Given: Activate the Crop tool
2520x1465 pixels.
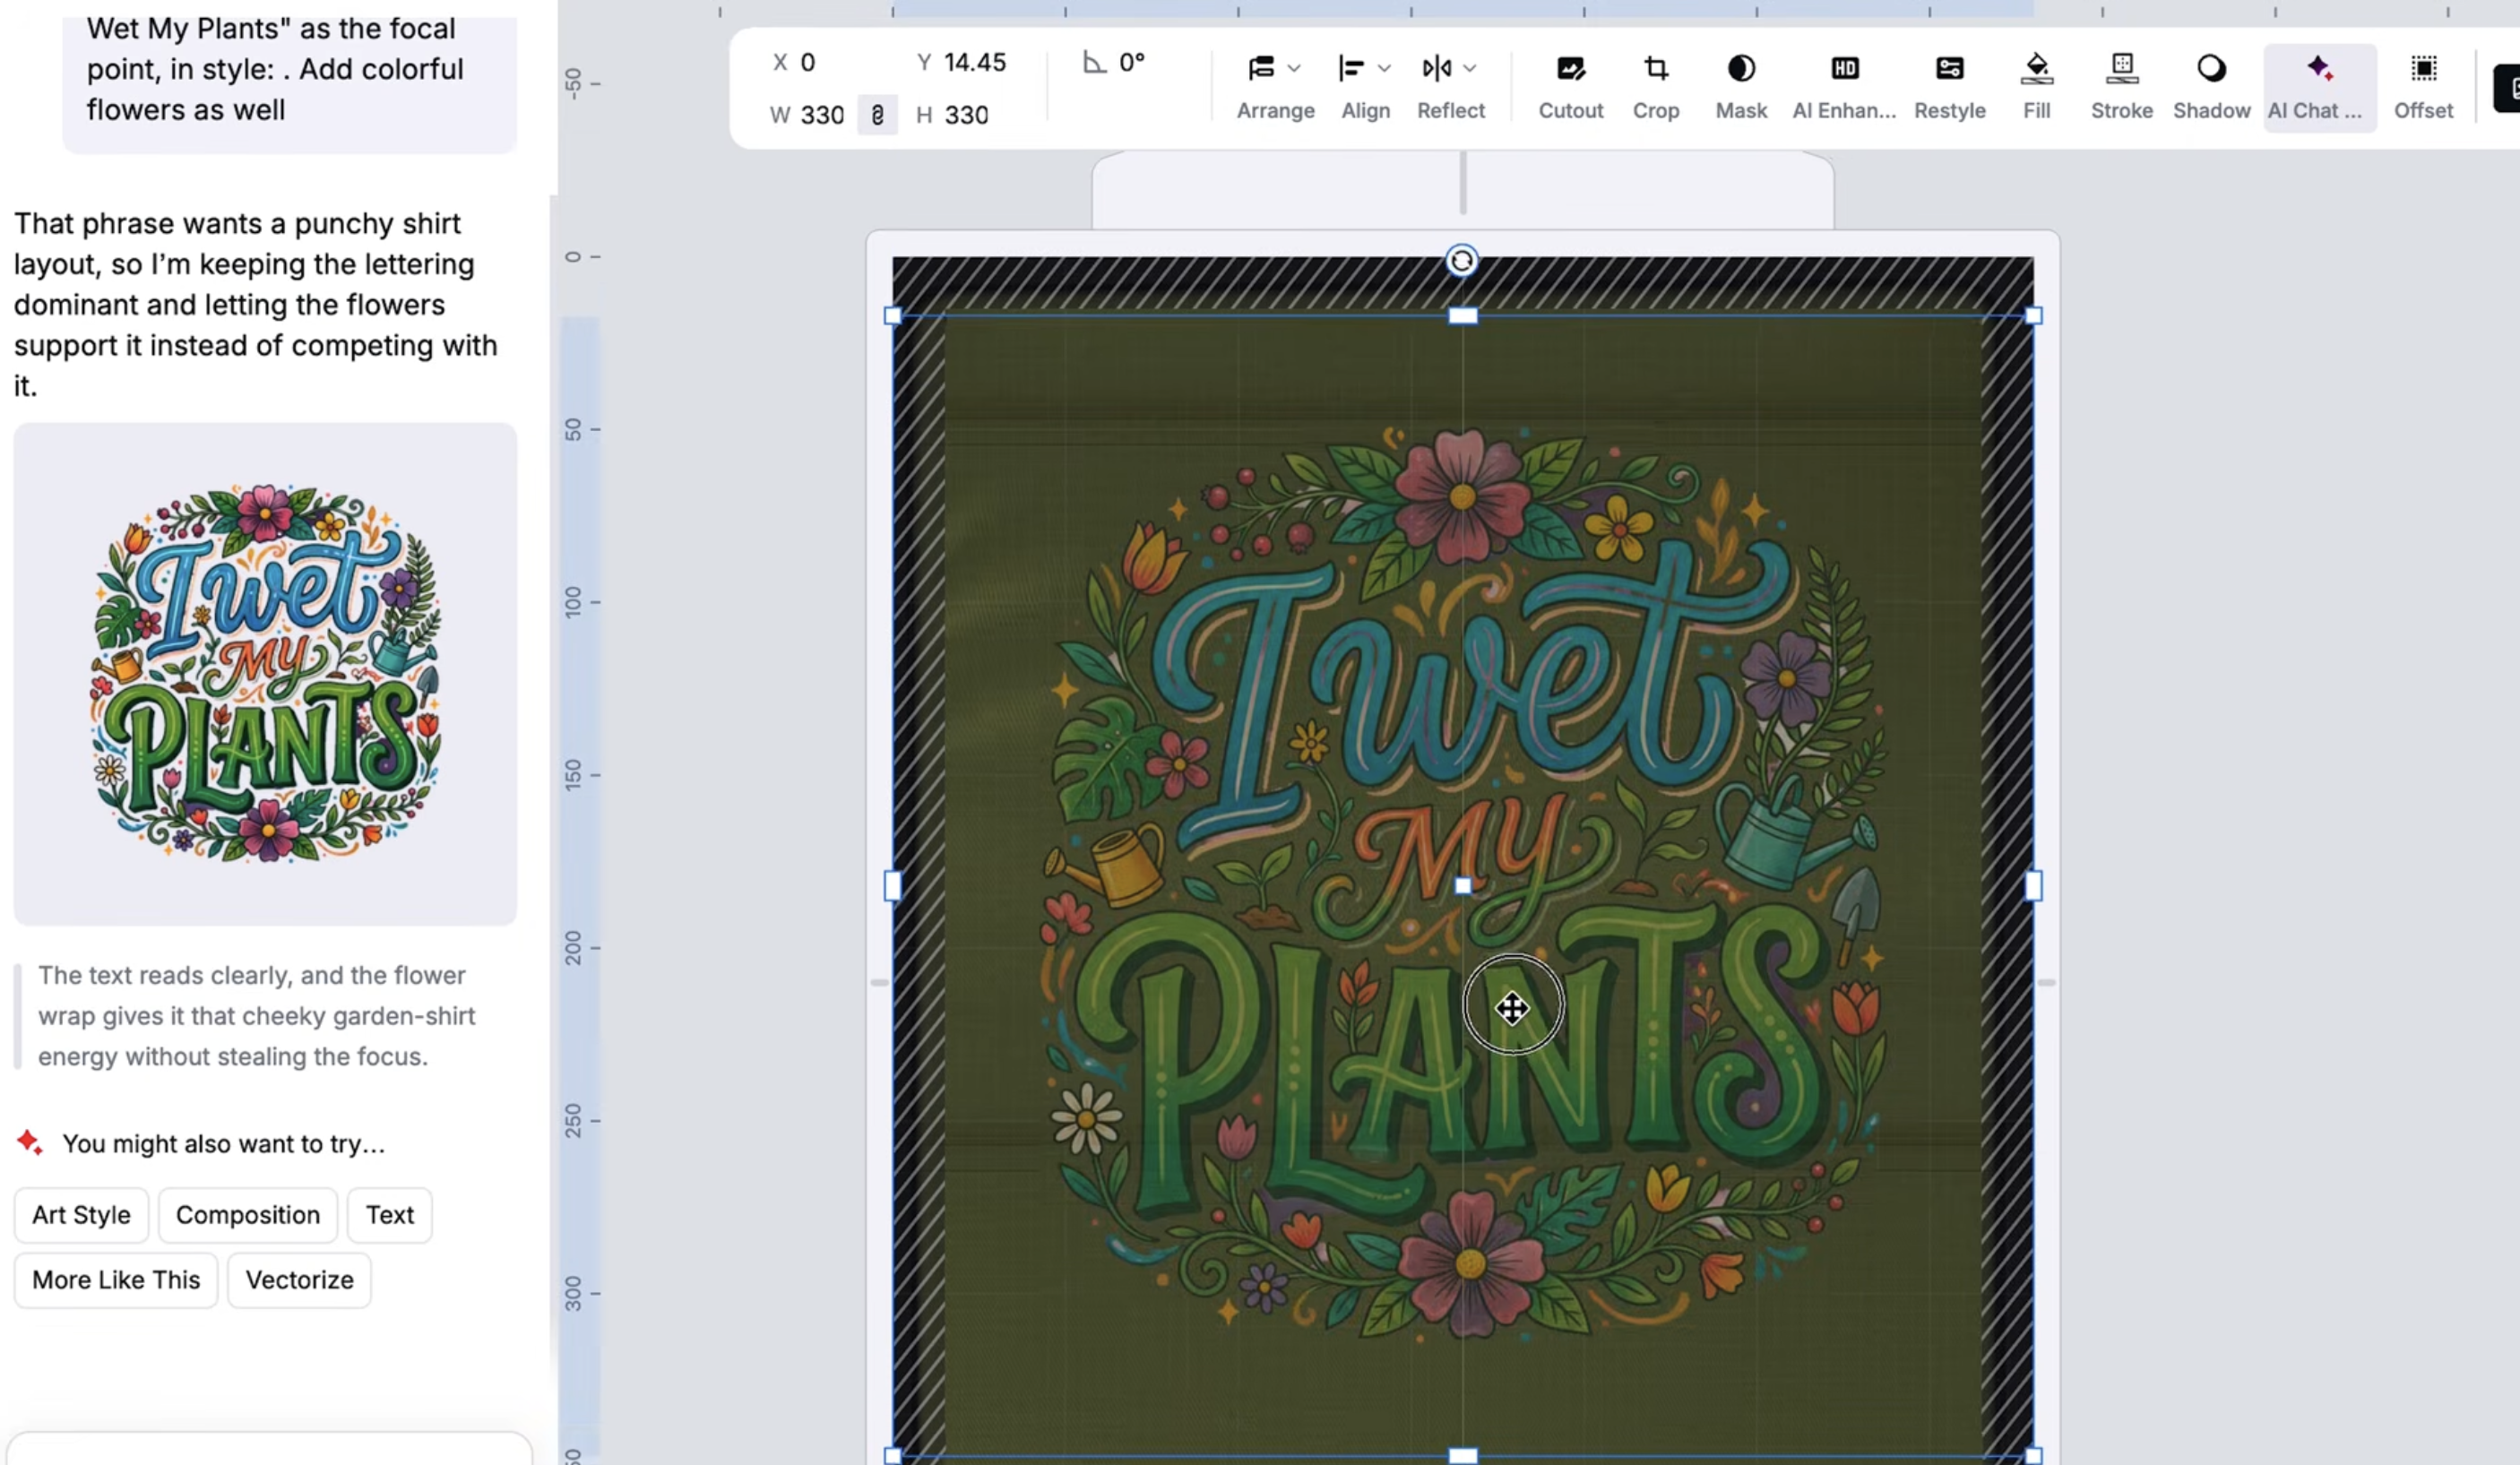Looking at the screenshot, I should 1656,87.
